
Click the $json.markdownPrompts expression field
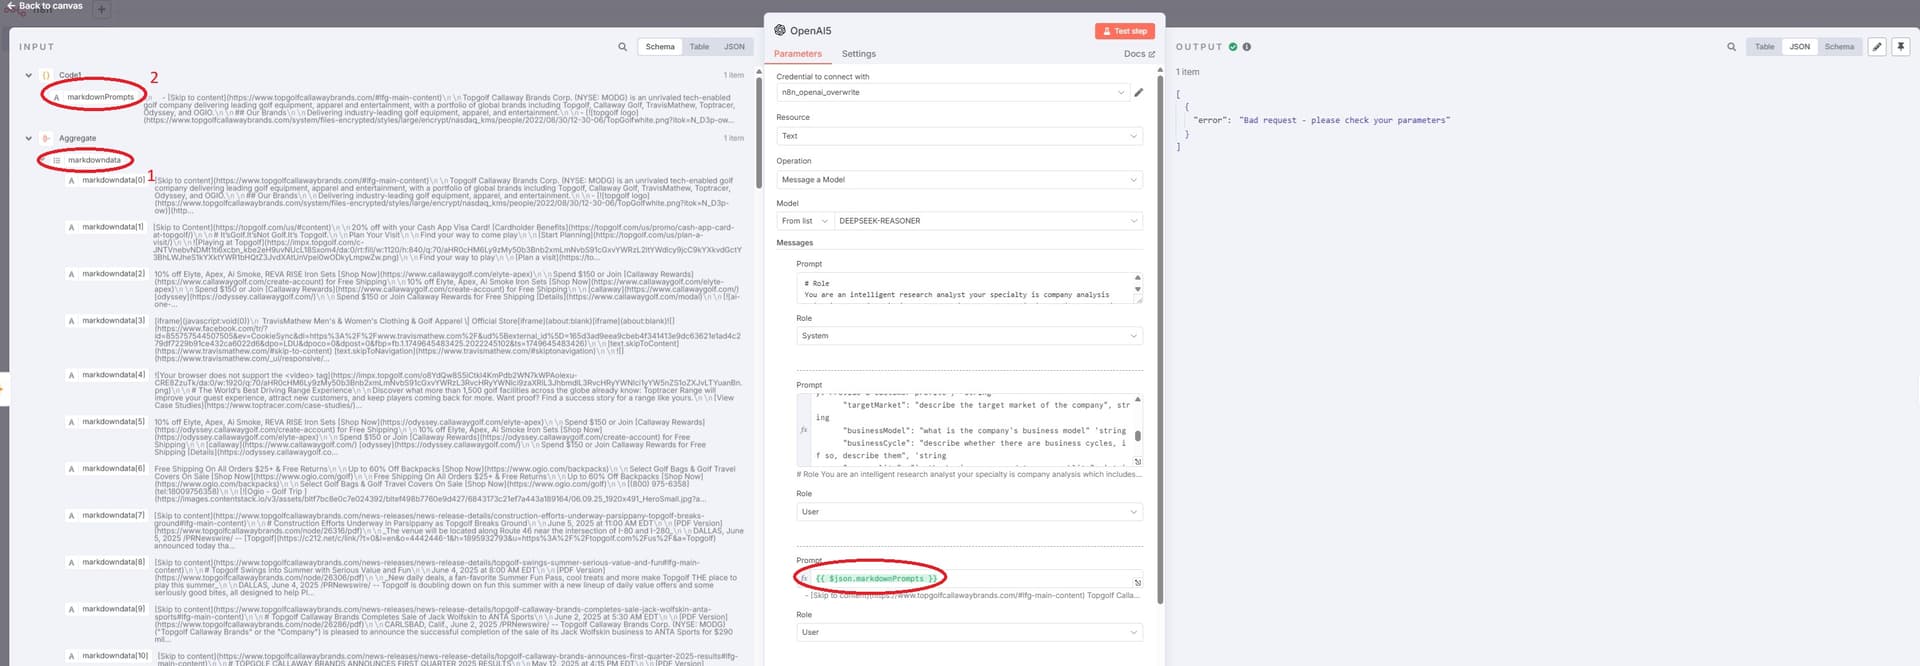pyautogui.click(x=969, y=579)
